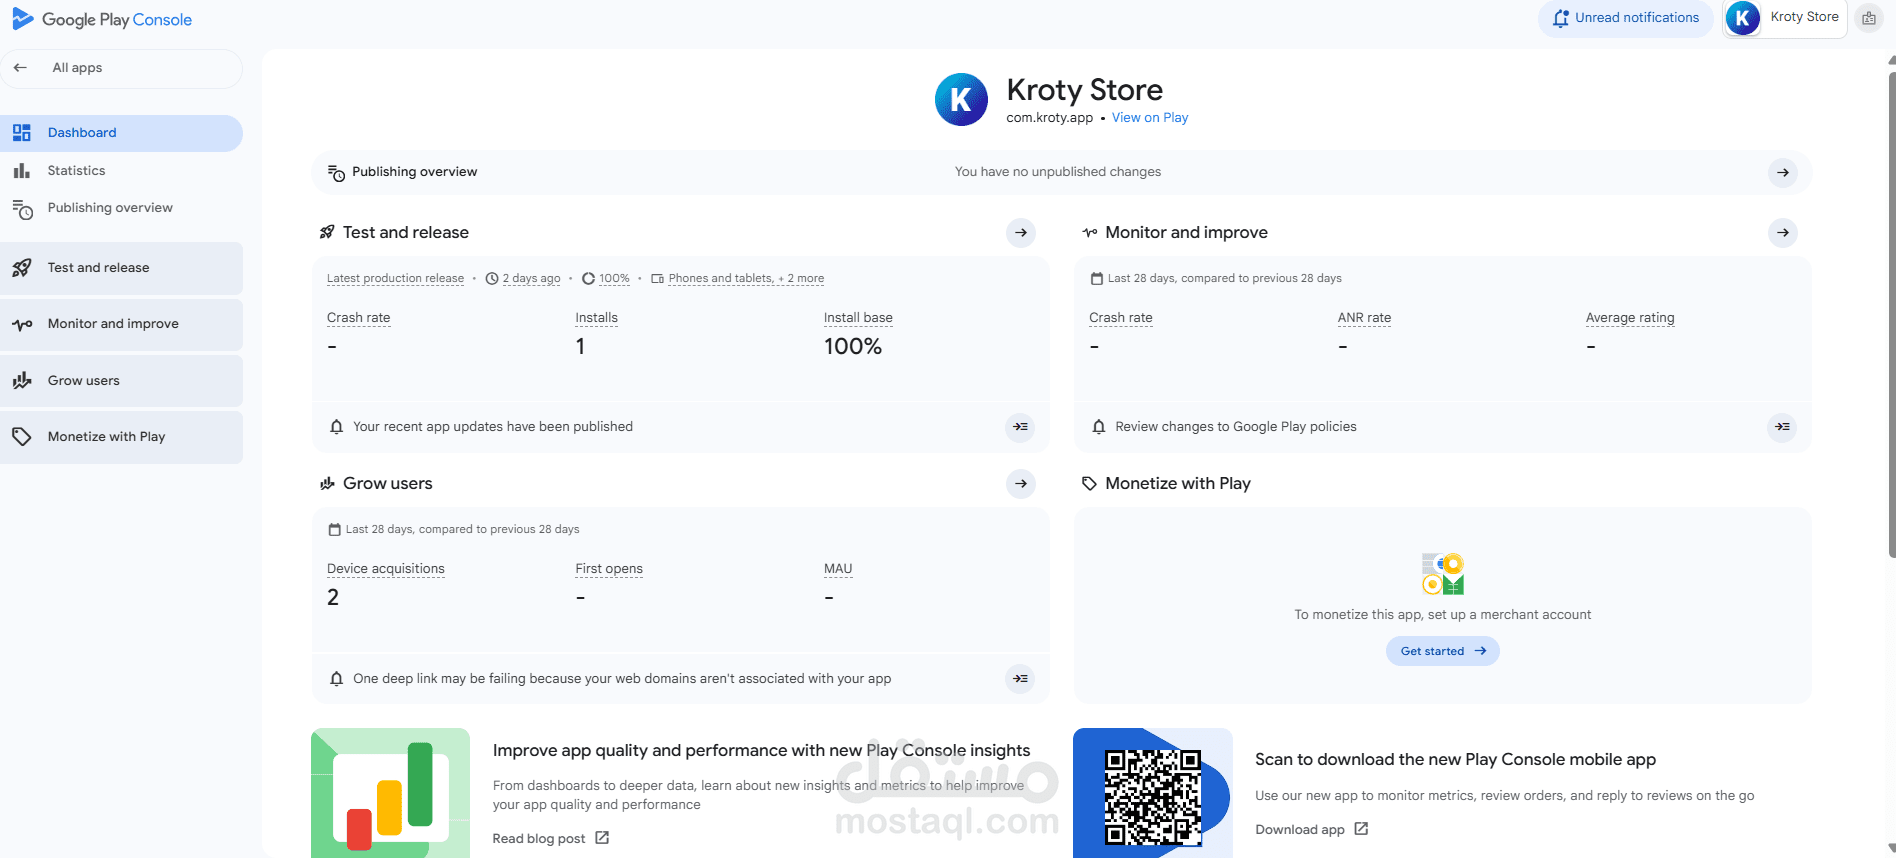Click the Device acquisitions value 2
The width and height of the screenshot is (1896, 858).
(333, 598)
